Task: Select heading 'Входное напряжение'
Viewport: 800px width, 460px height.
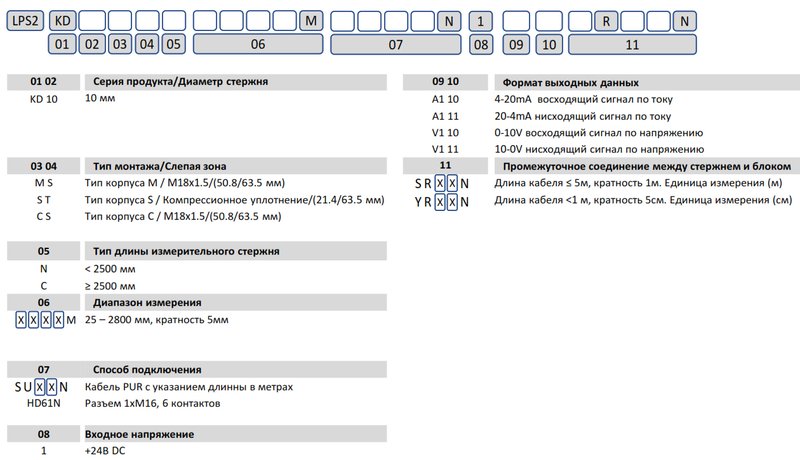Action: click(x=139, y=435)
